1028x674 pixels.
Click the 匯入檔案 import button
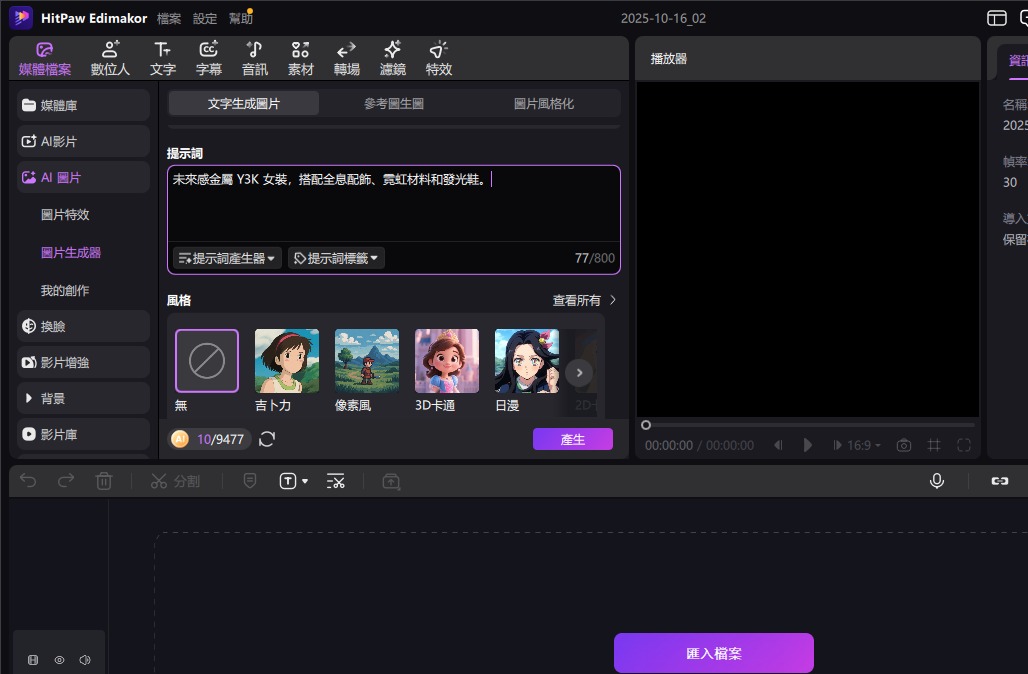click(x=713, y=653)
